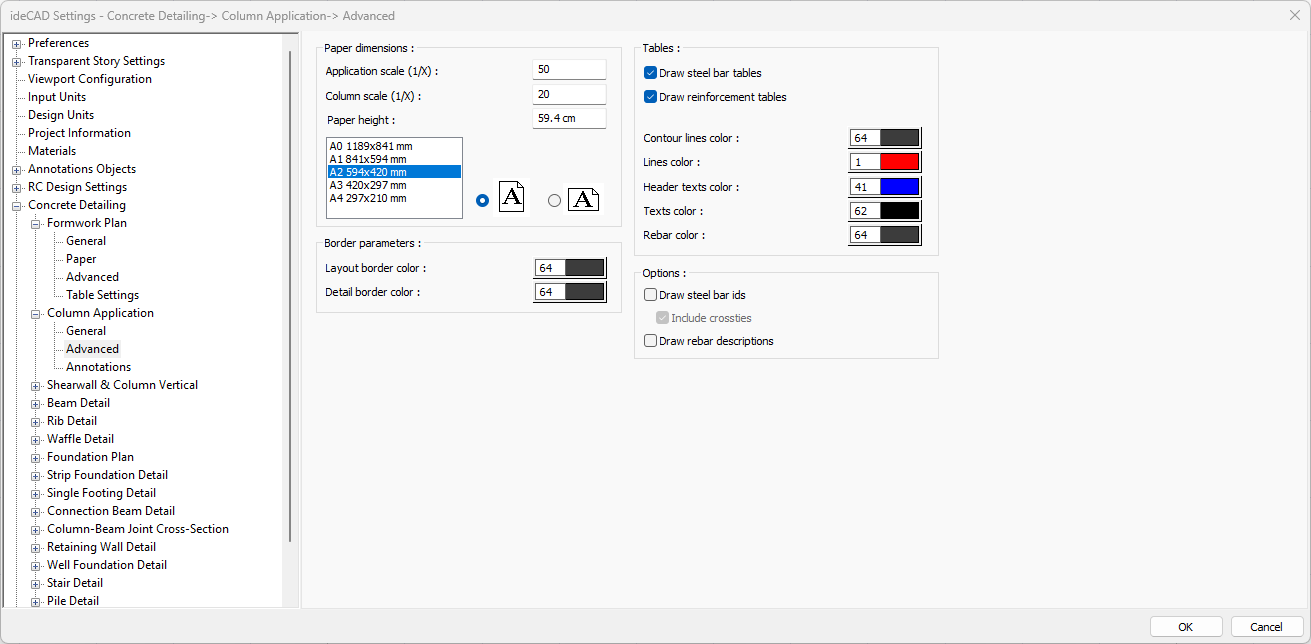This screenshot has width=1311, height=644.
Task: Choose A3 420x297 mm paper size
Action: [368, 185]
